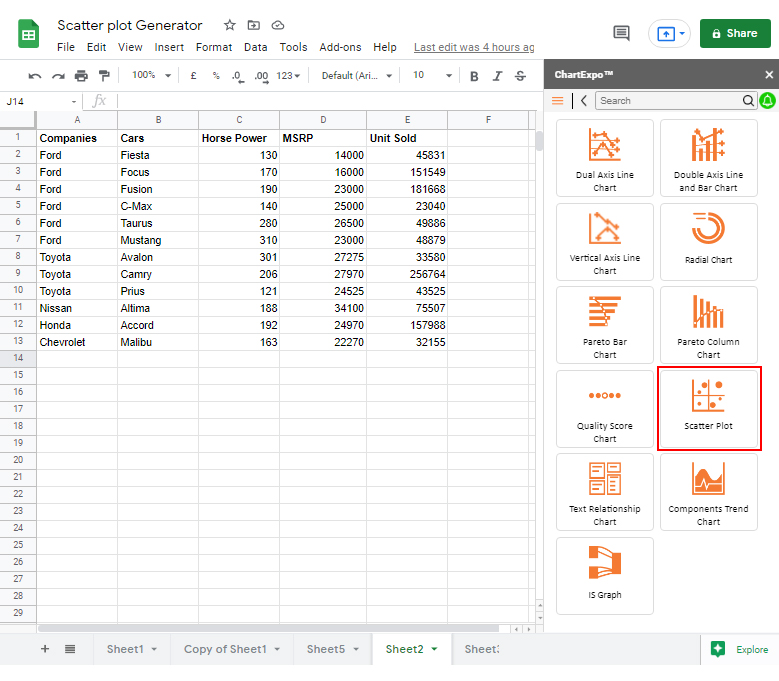Format as currency with pound icon
The width and height of the screenshot is (779, 681).
(193, 76)
